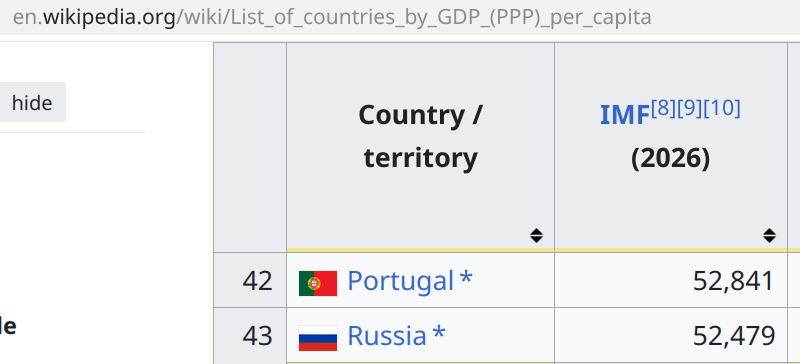Open reference footnote [10]
The width and height of the screenshot is (800, 364).
(x=721, y=108)
